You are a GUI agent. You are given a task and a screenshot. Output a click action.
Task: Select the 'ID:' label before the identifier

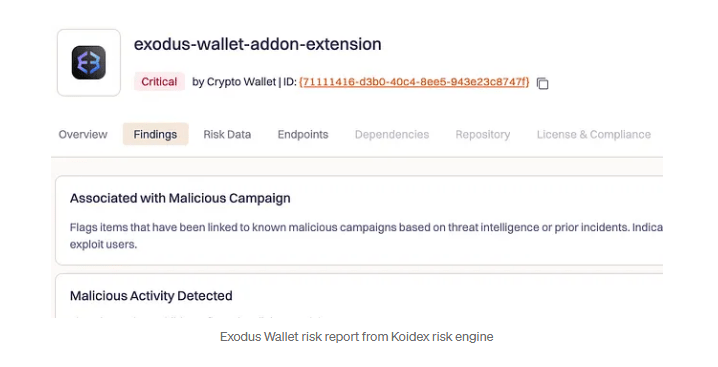(x=289, y=82)
